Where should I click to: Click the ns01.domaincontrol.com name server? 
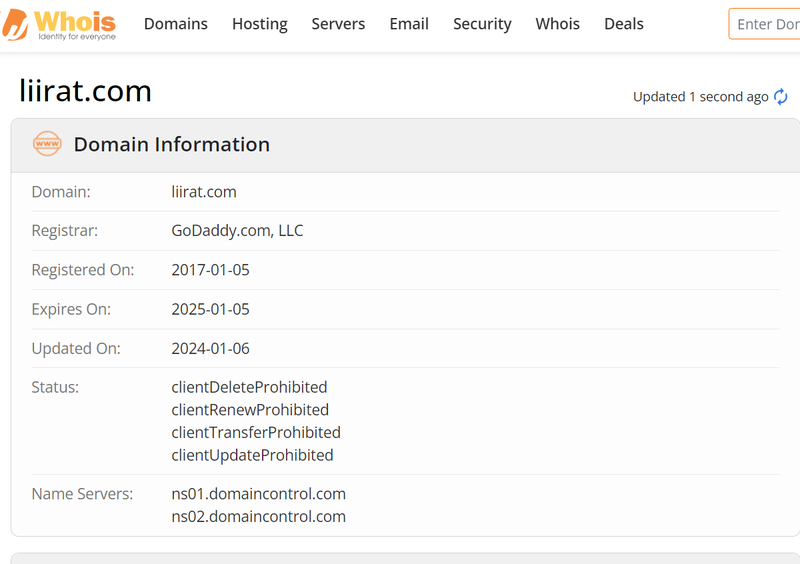pyautogui.click(x=258, y=494)
